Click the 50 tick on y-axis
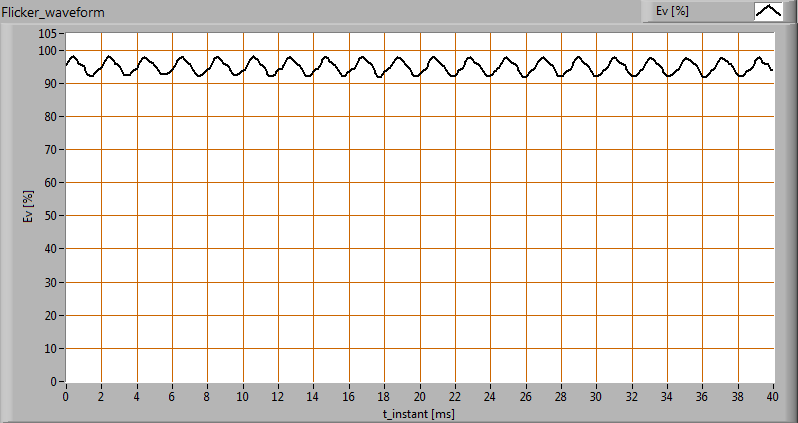The height and width of the screenshot is (423, 798). [x=52, y=216]
